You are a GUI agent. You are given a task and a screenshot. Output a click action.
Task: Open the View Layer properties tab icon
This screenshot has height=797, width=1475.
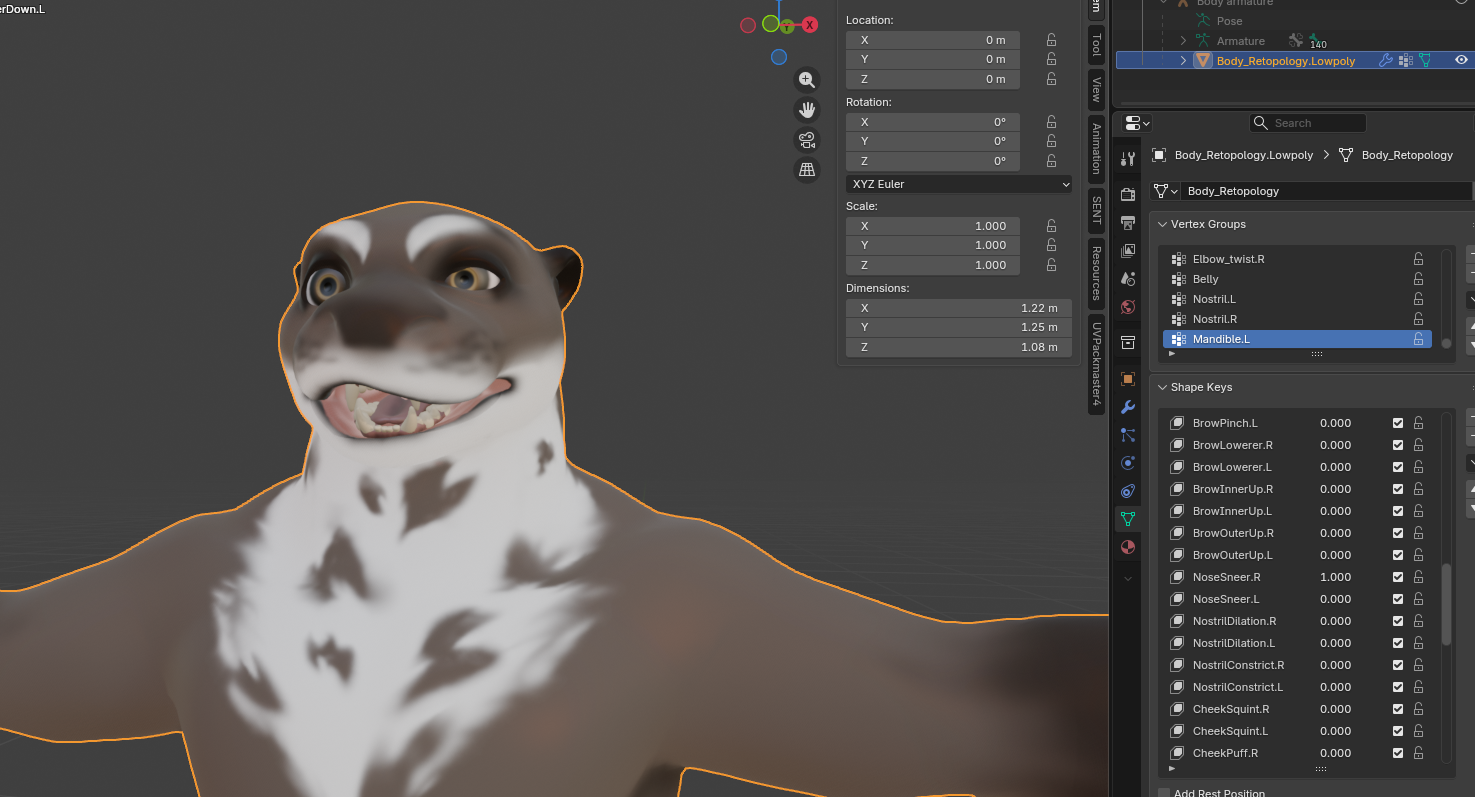click(x=1128, y=250)
